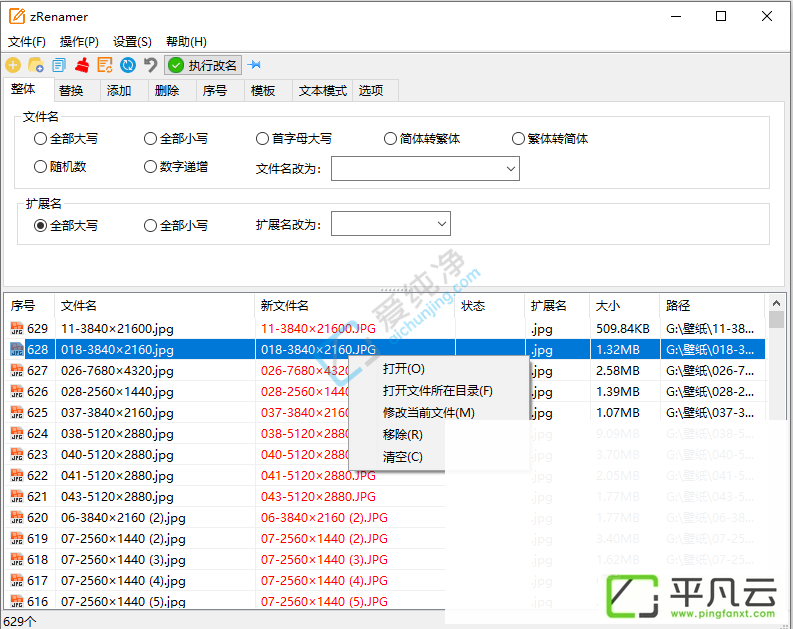Click the JPG file icon for row 629

tap(17, 329)
